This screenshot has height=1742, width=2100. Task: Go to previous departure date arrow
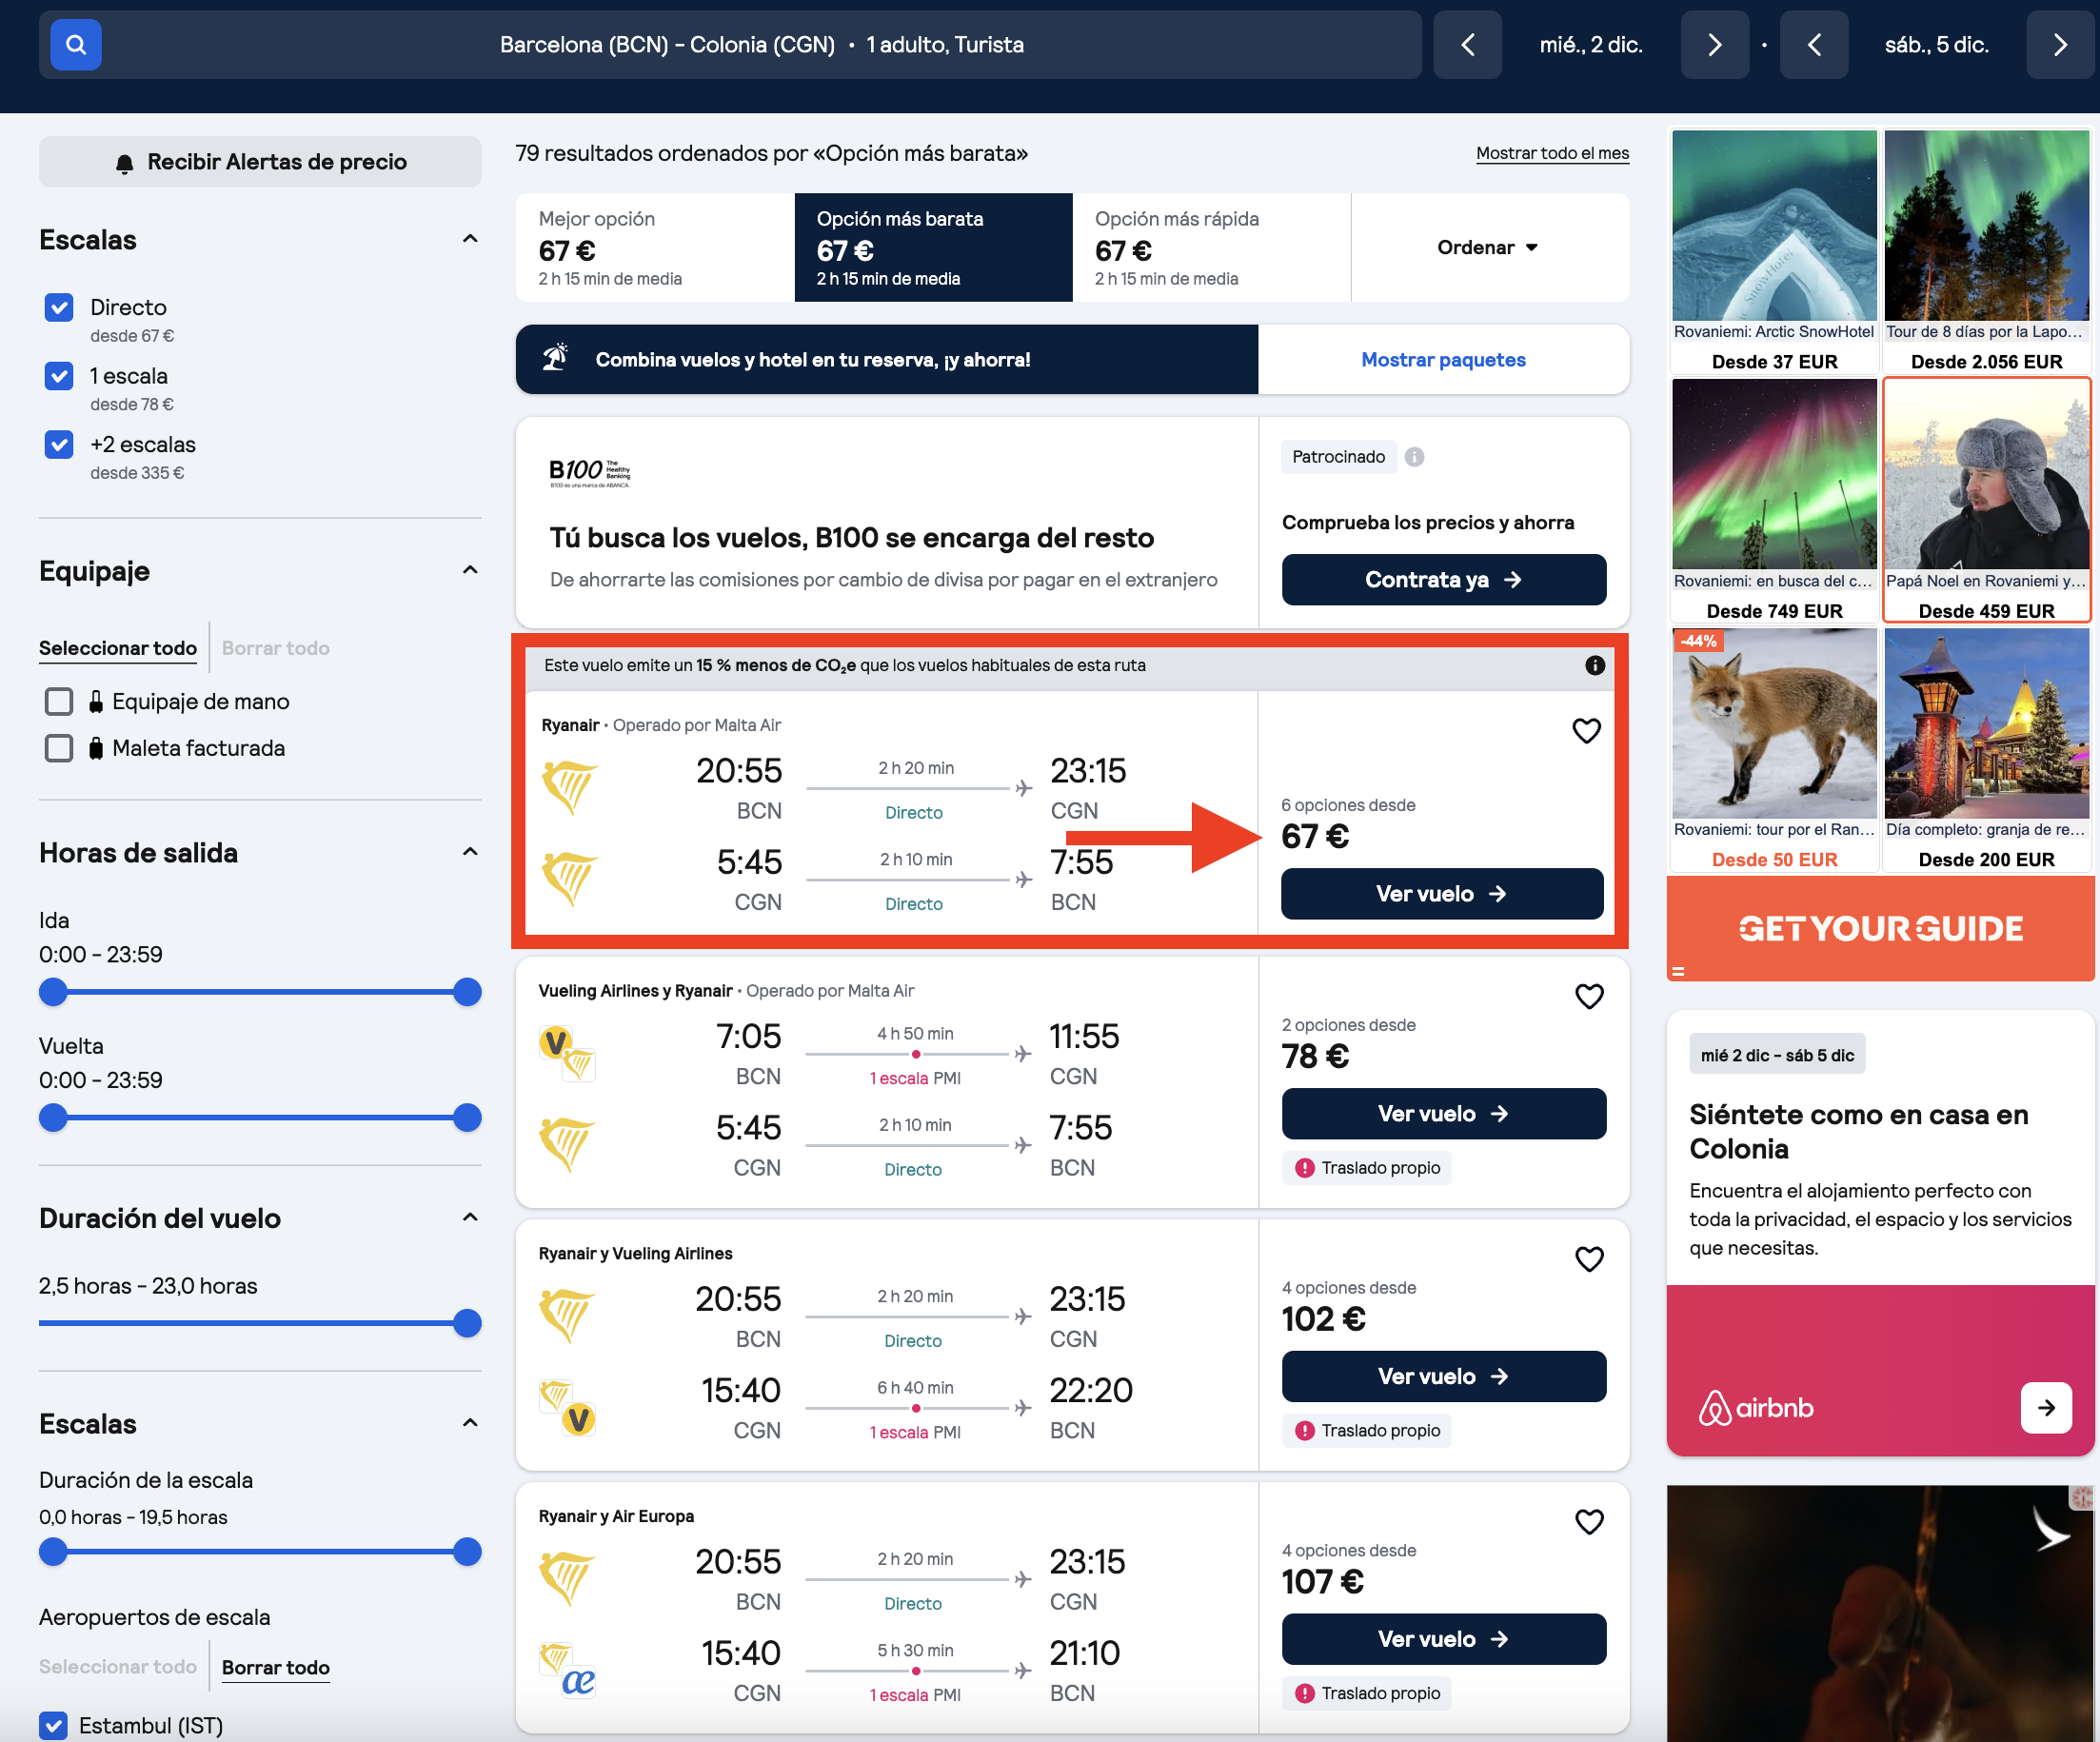(x=1467, y=45)
